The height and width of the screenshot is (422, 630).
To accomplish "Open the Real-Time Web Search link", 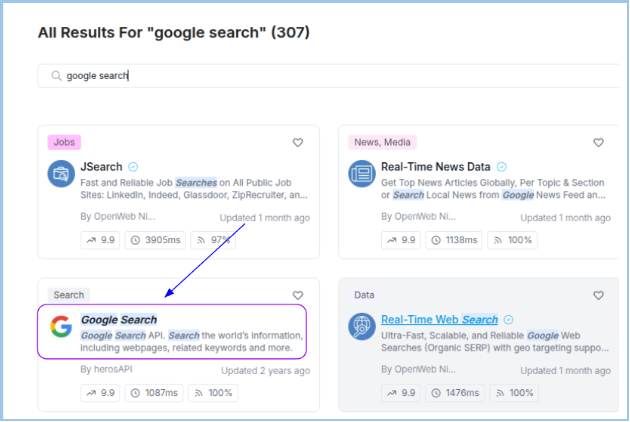I will pos(439,320).
